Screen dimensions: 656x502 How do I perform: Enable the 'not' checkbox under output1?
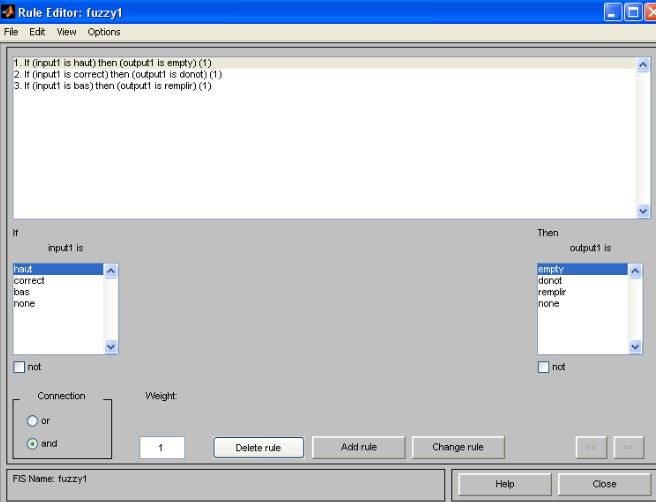pos(545,367)
